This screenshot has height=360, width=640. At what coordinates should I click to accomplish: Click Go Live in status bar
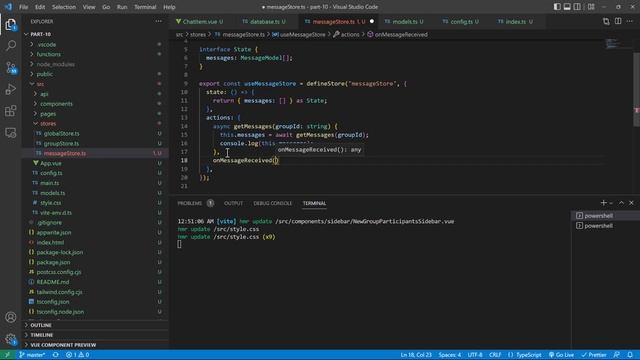(561, 355)
